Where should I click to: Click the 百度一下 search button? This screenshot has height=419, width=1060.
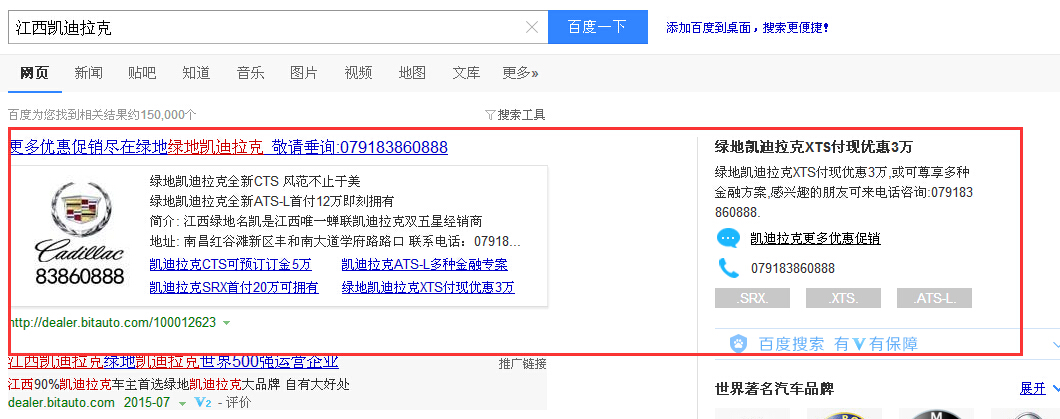598,27
